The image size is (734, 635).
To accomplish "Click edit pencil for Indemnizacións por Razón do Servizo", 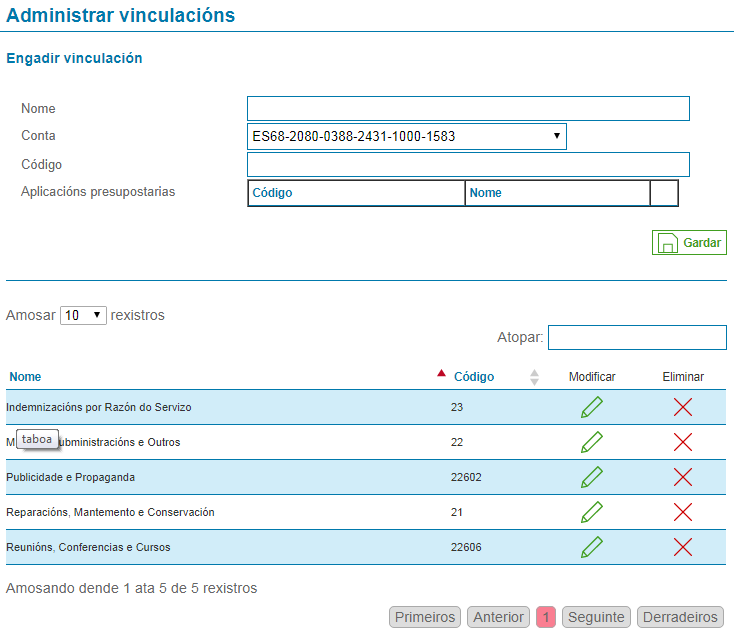I will coord(592,407).
